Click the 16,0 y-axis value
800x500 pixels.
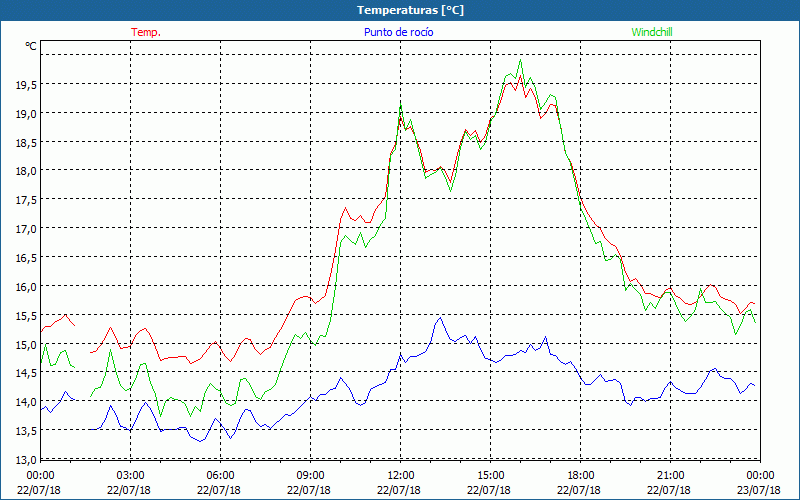click(26, 287)
